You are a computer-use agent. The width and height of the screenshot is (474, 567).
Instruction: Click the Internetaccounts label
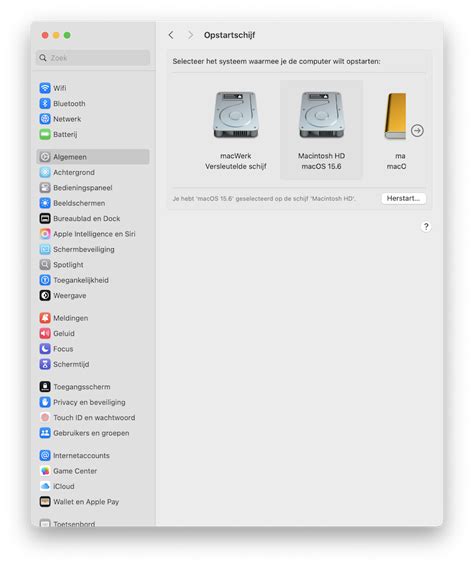(81, 456)
